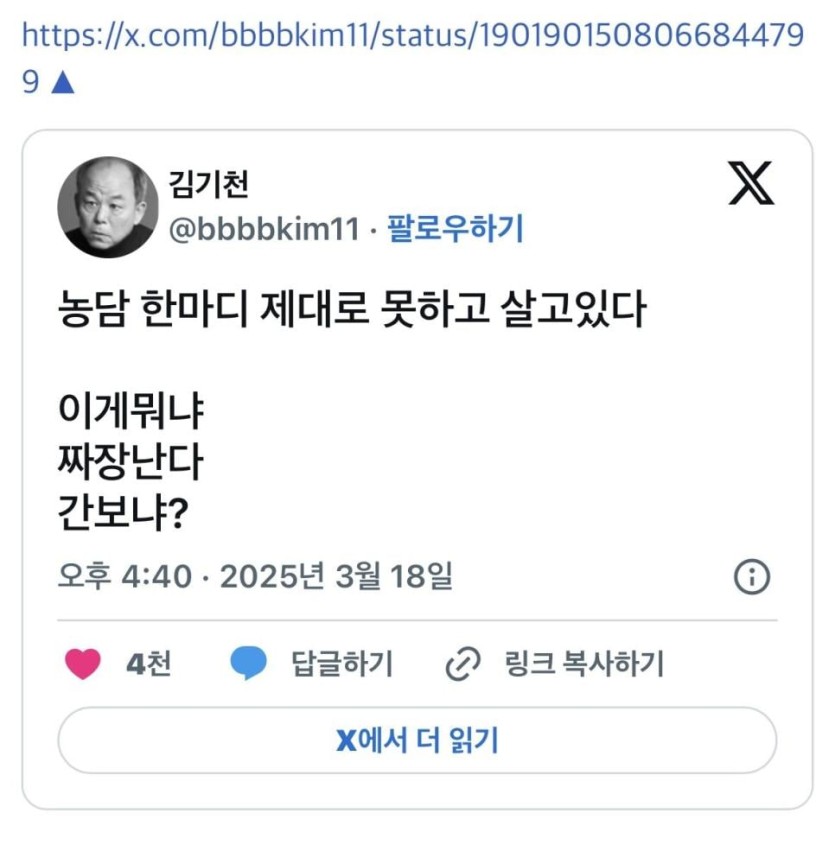
Task: Click the heart like icon
Action: tap(83, 664)
